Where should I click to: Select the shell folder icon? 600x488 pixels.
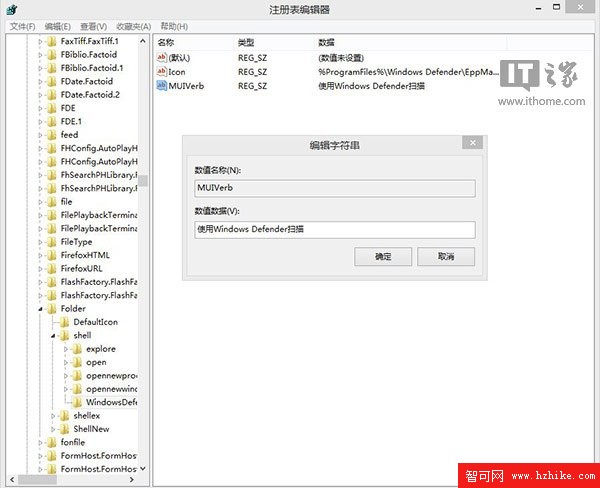[64, 335]
